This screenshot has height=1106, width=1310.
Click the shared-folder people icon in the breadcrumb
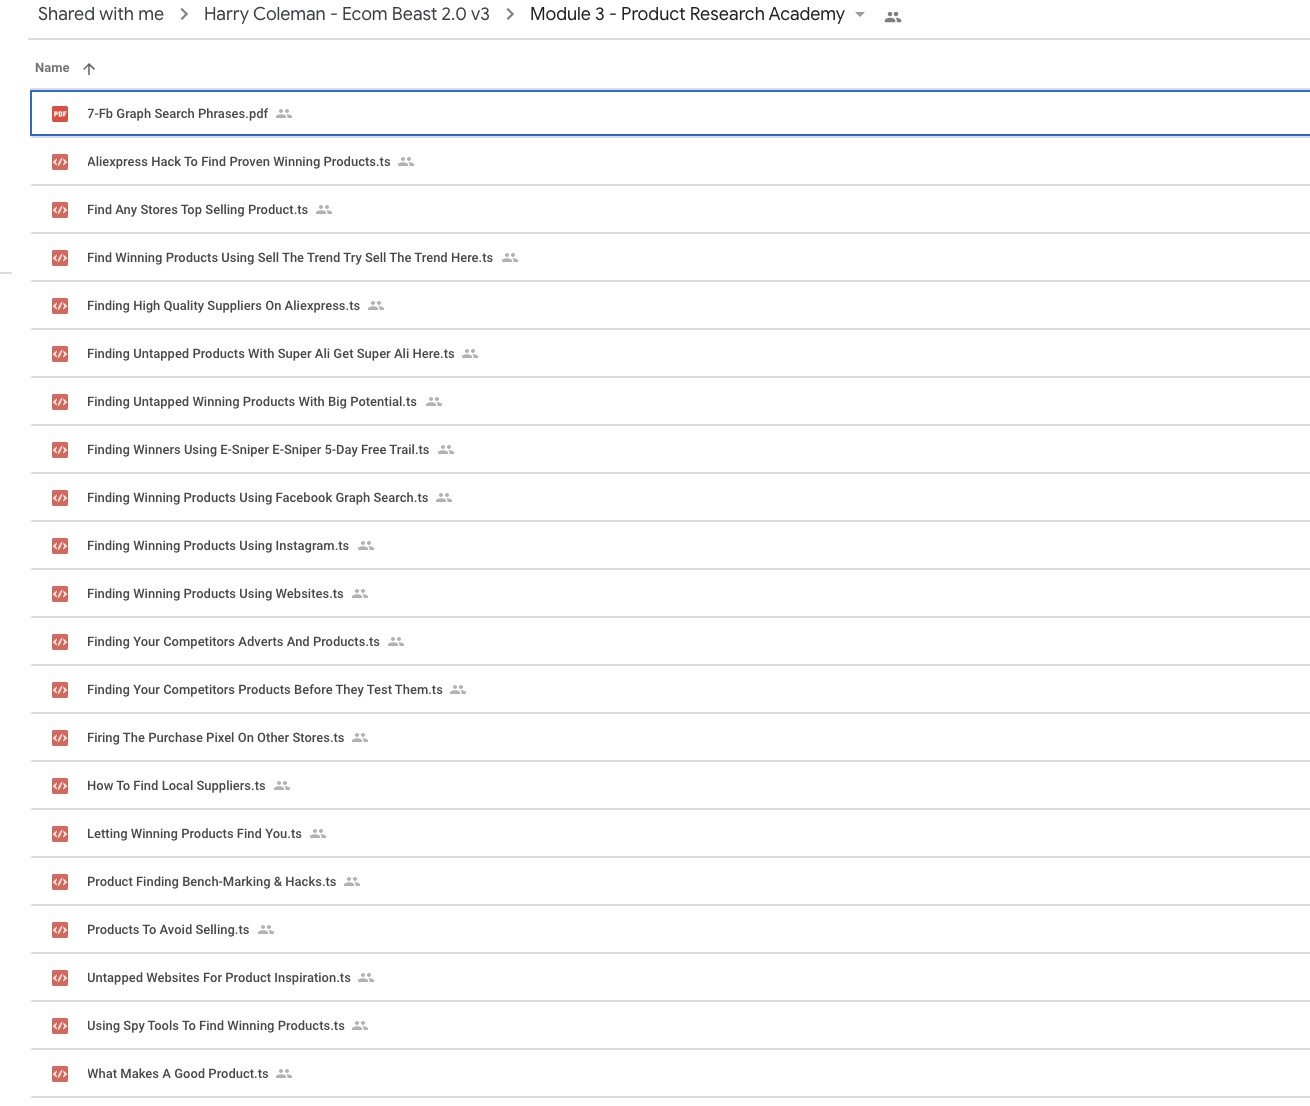click(x=893, y=17)
